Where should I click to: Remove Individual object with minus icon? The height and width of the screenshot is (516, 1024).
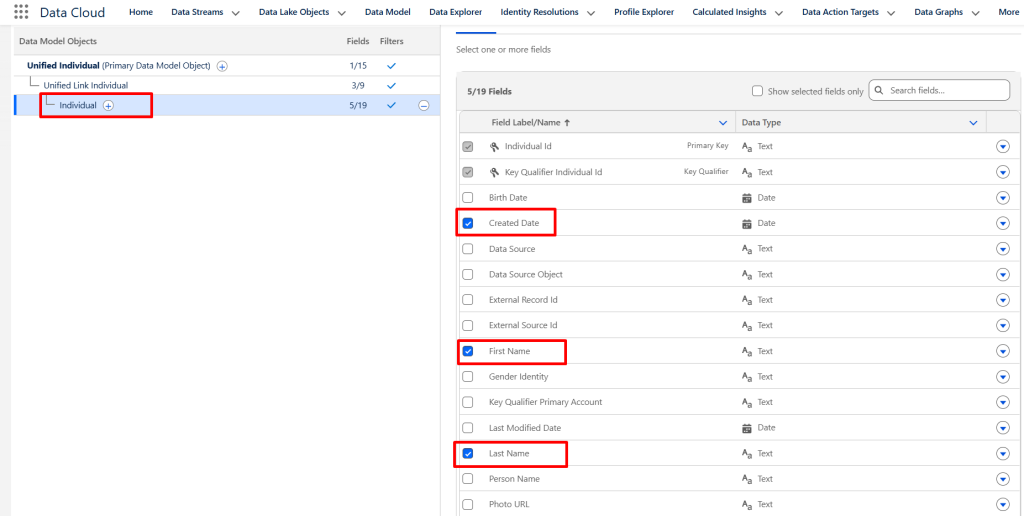tap(424, 106)
